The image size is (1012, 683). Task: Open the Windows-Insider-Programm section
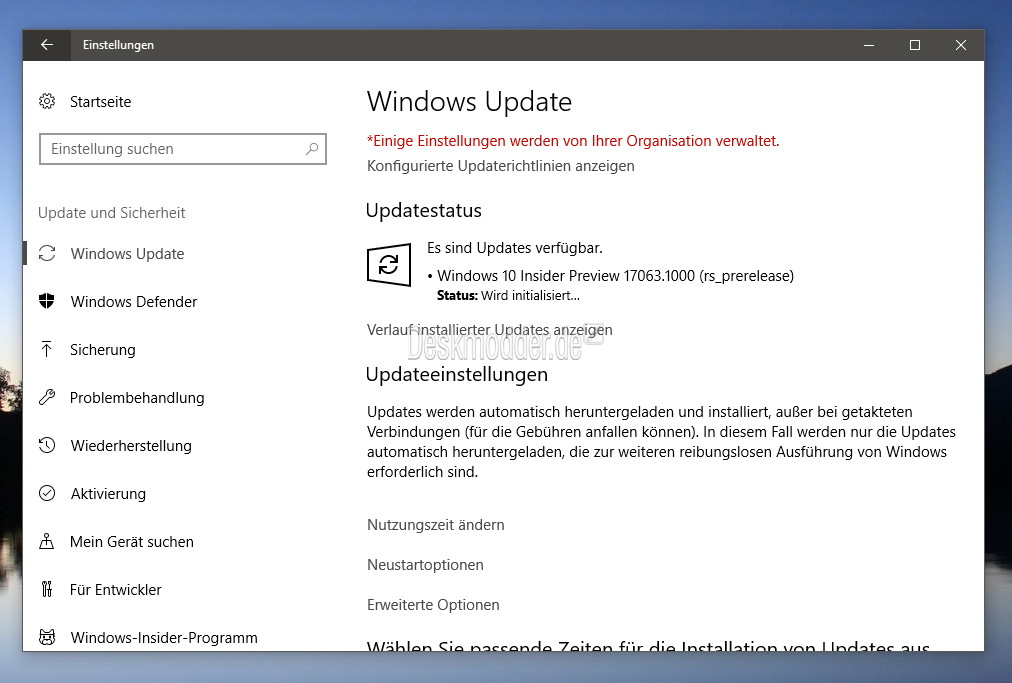pos(164,637)
